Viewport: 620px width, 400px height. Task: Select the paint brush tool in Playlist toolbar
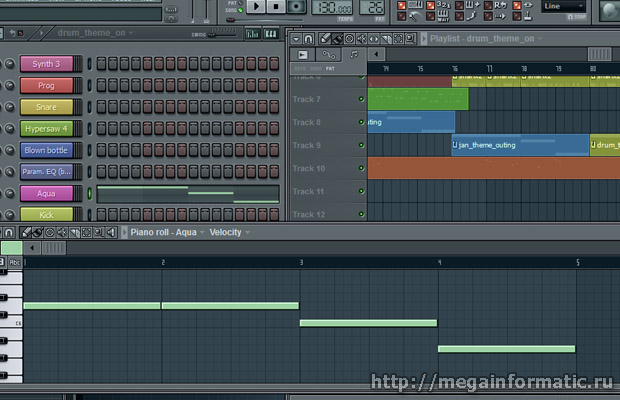pyautogui.click(x=337, y=38)
